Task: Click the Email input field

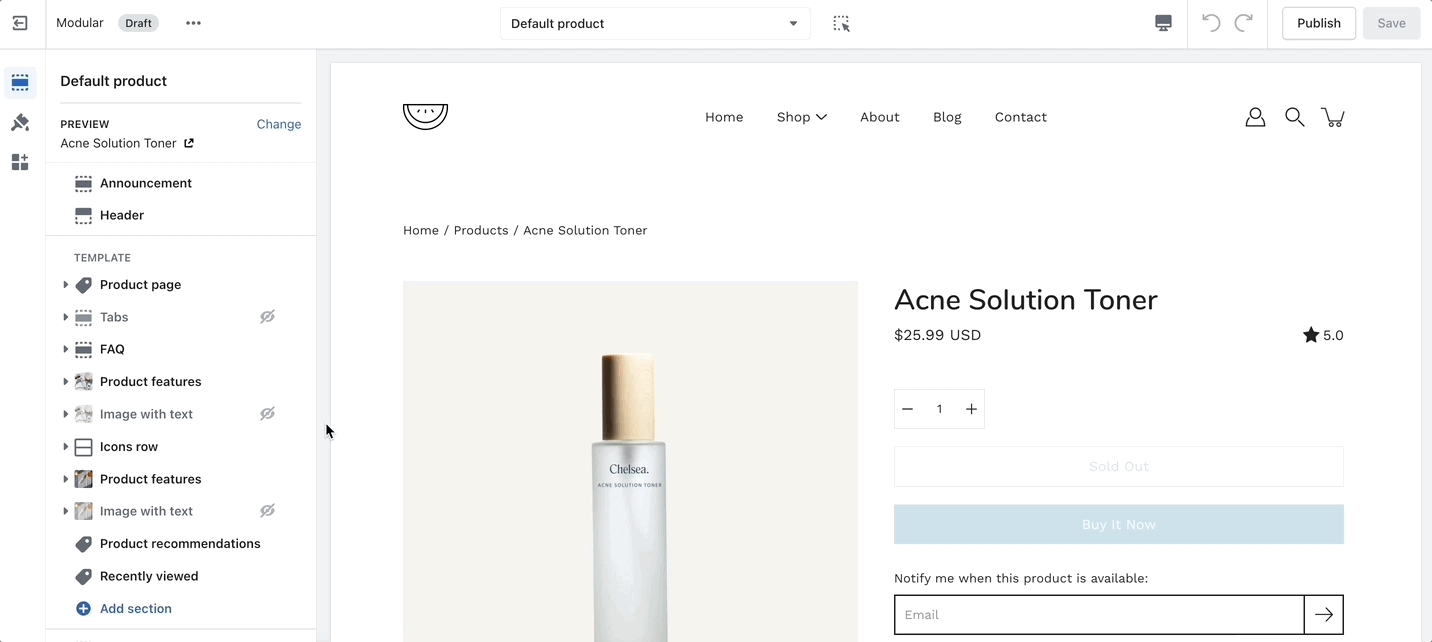Action: [1098, 615]
